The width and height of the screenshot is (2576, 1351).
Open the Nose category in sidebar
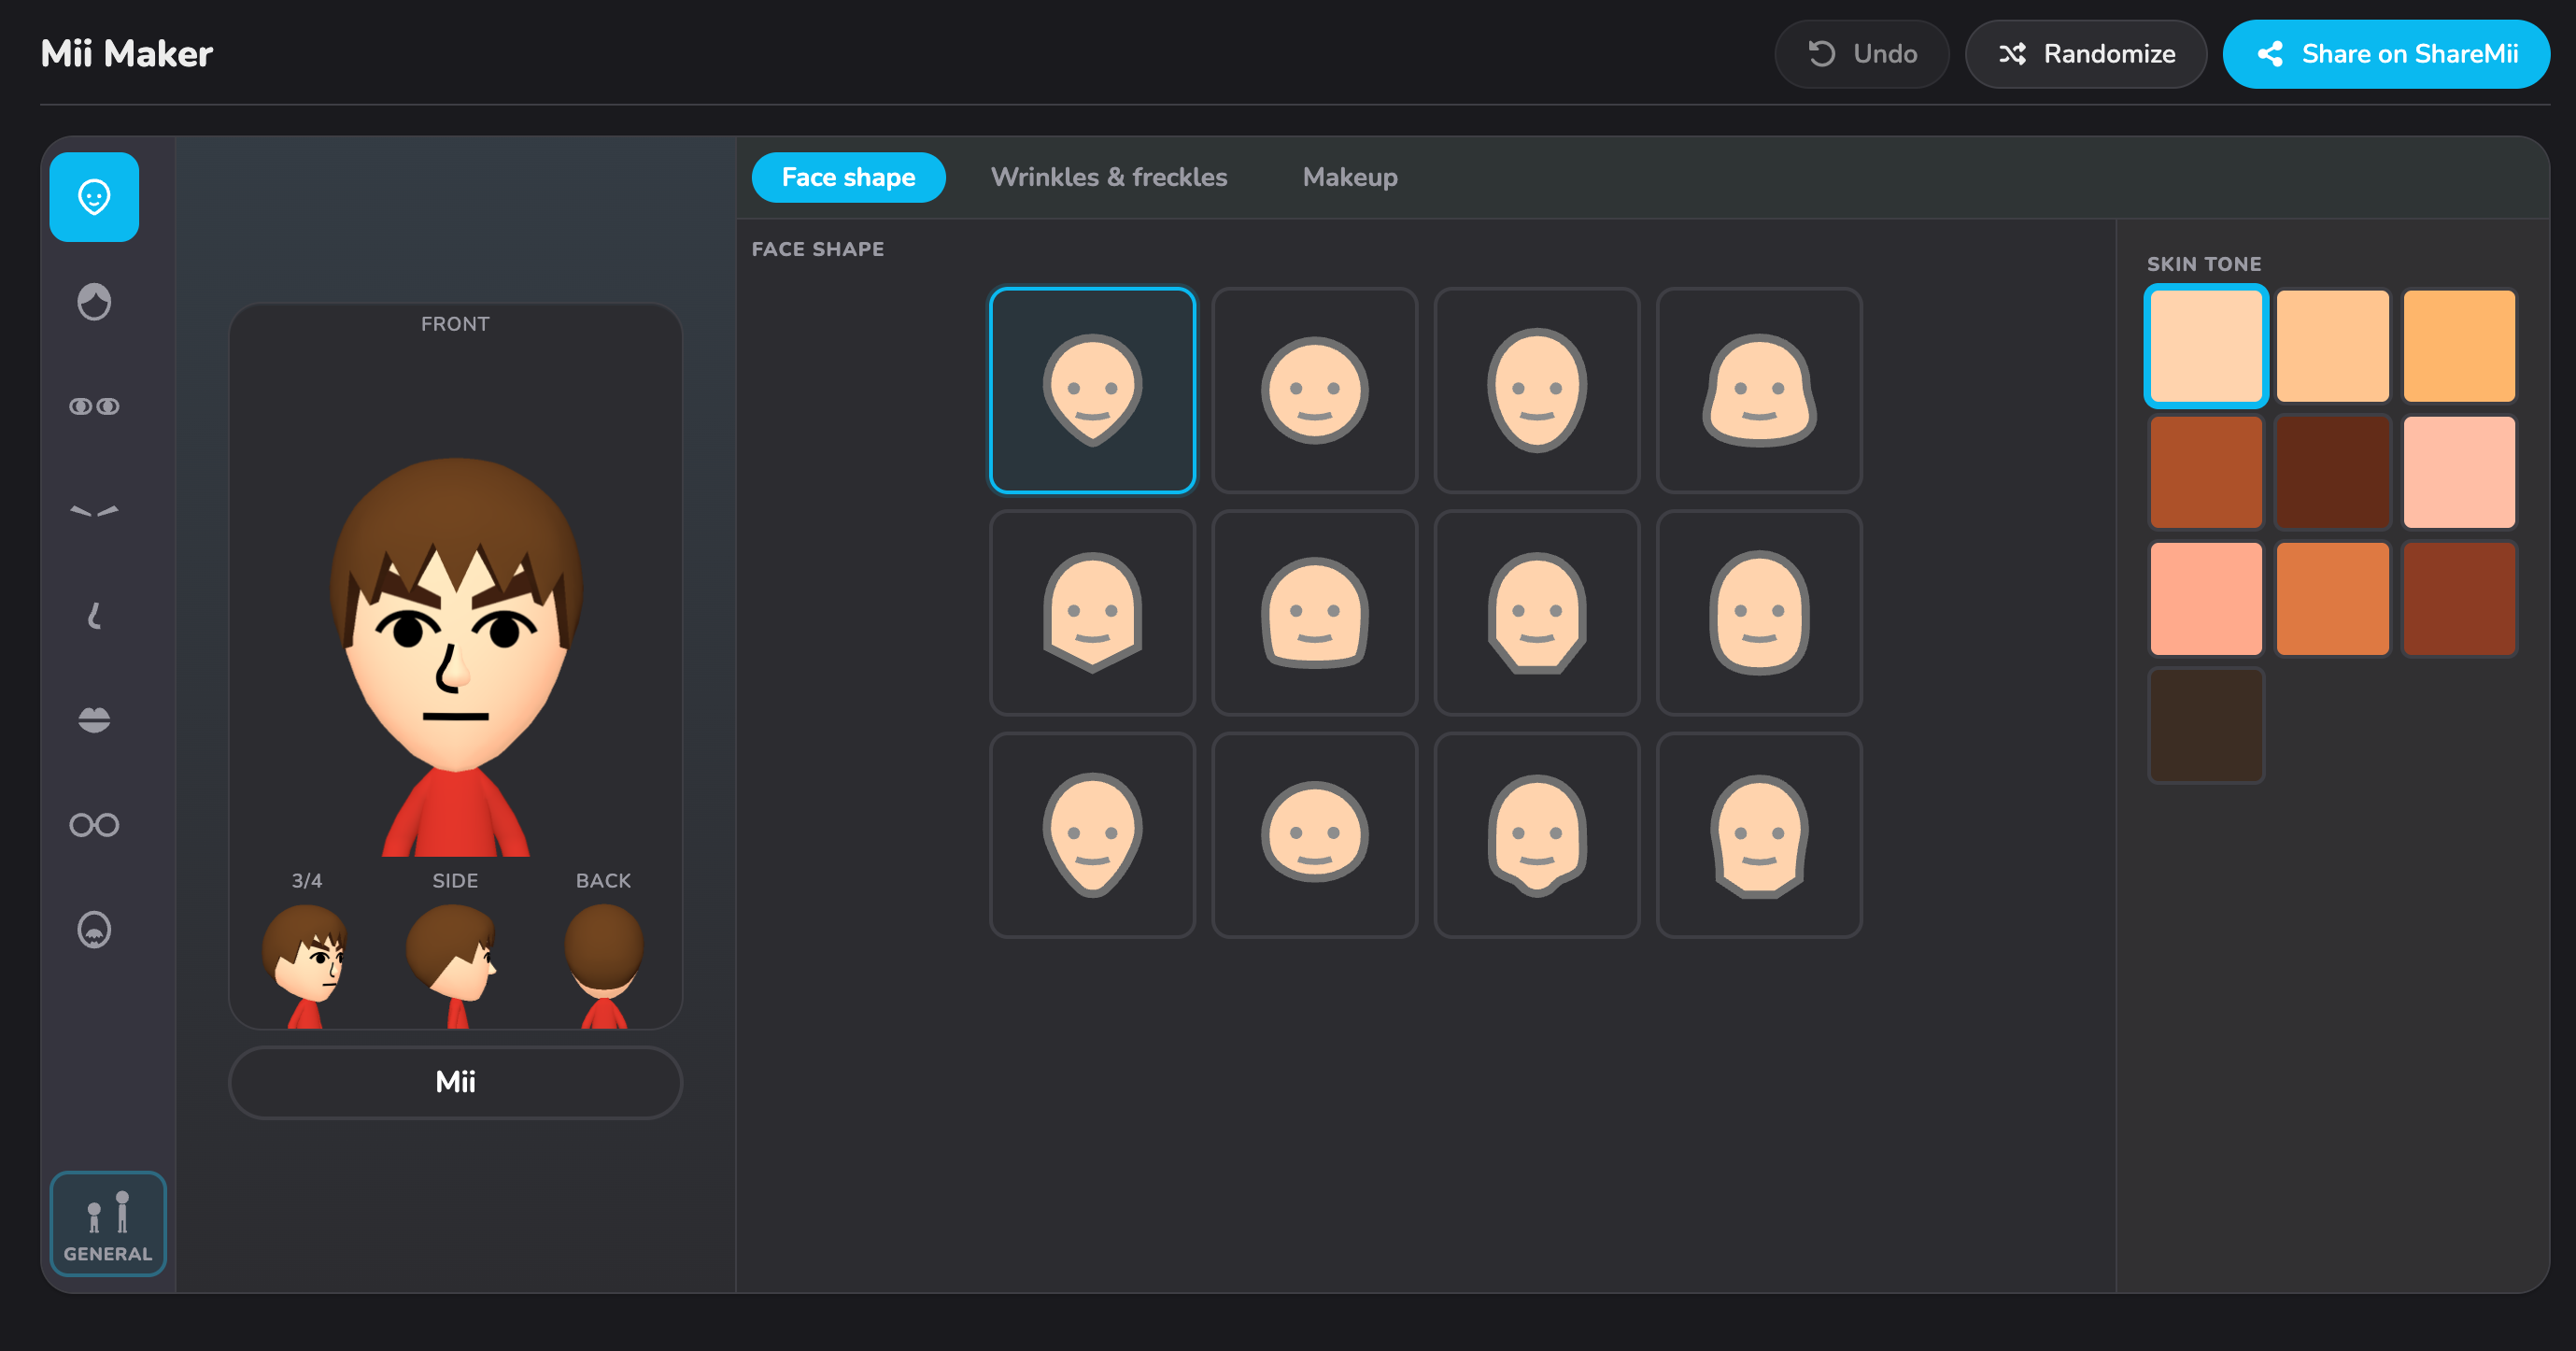coord(94,616)
